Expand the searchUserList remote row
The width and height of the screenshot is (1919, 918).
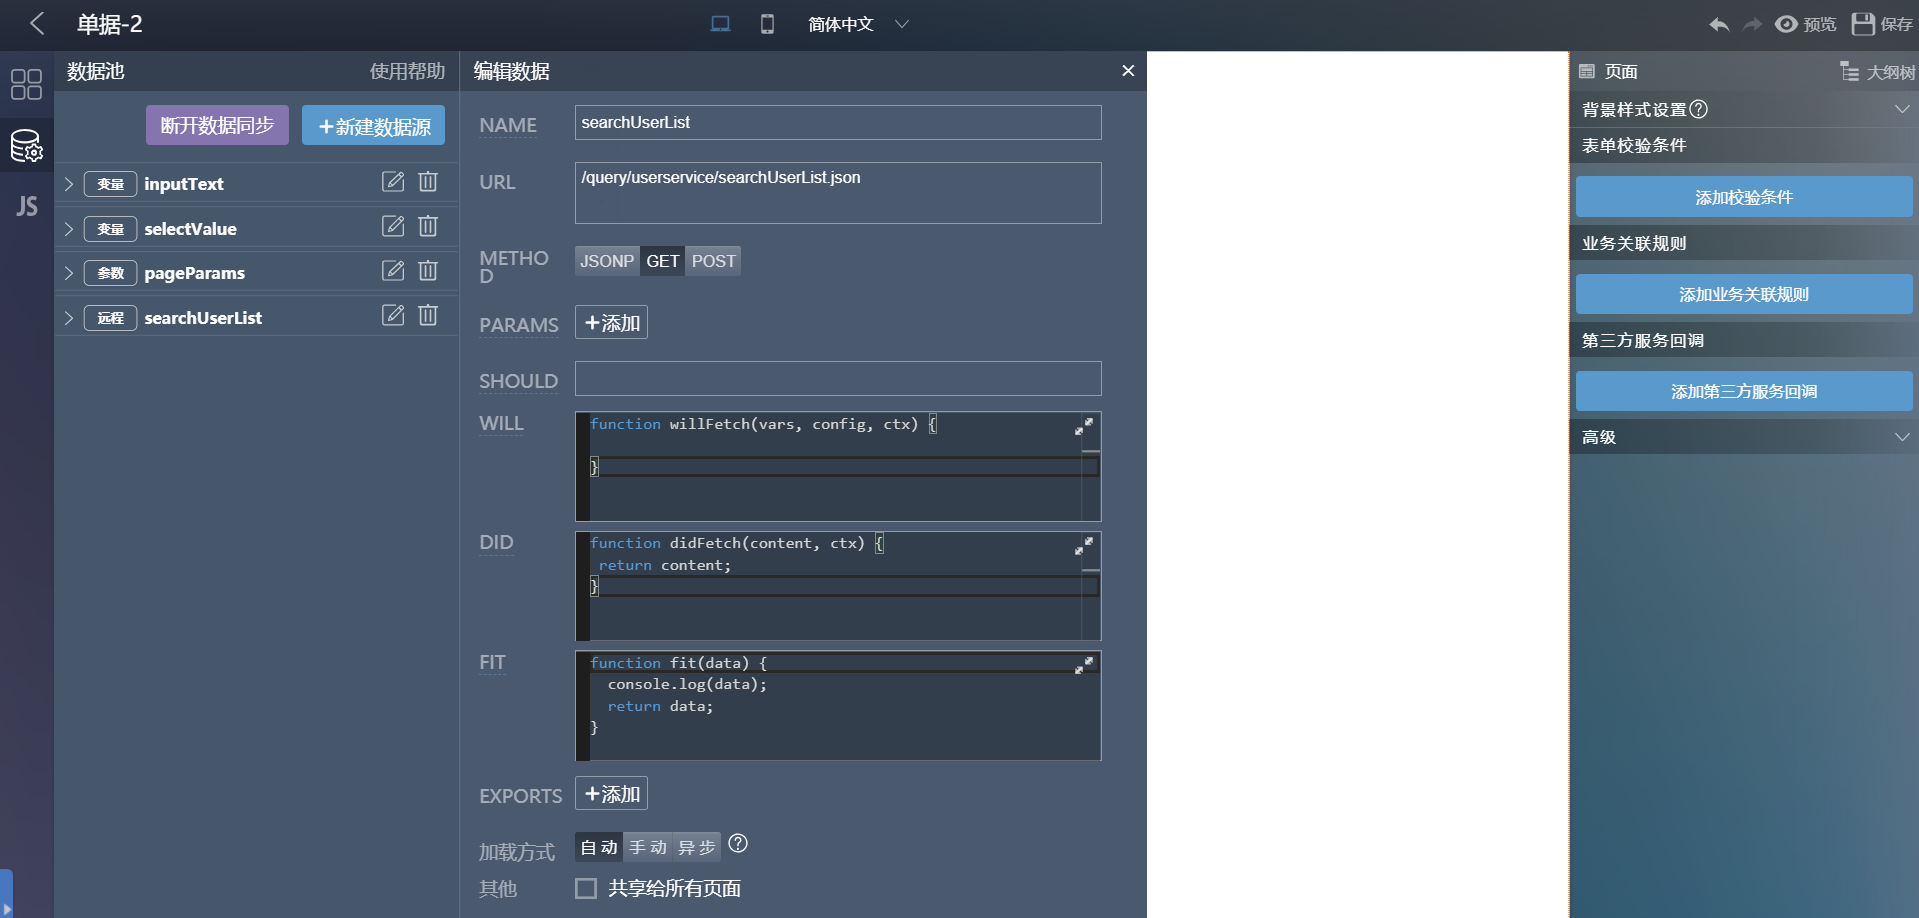click(x=69, y=318)
